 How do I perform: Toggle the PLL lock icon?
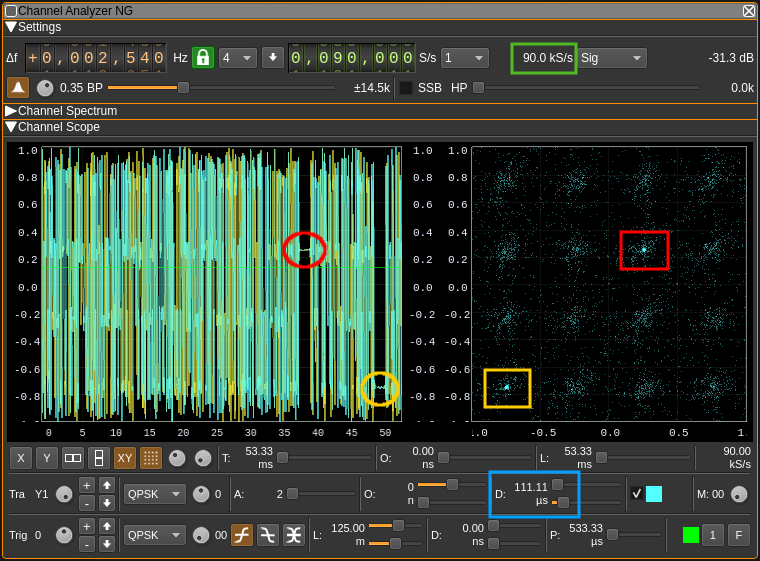203,58
